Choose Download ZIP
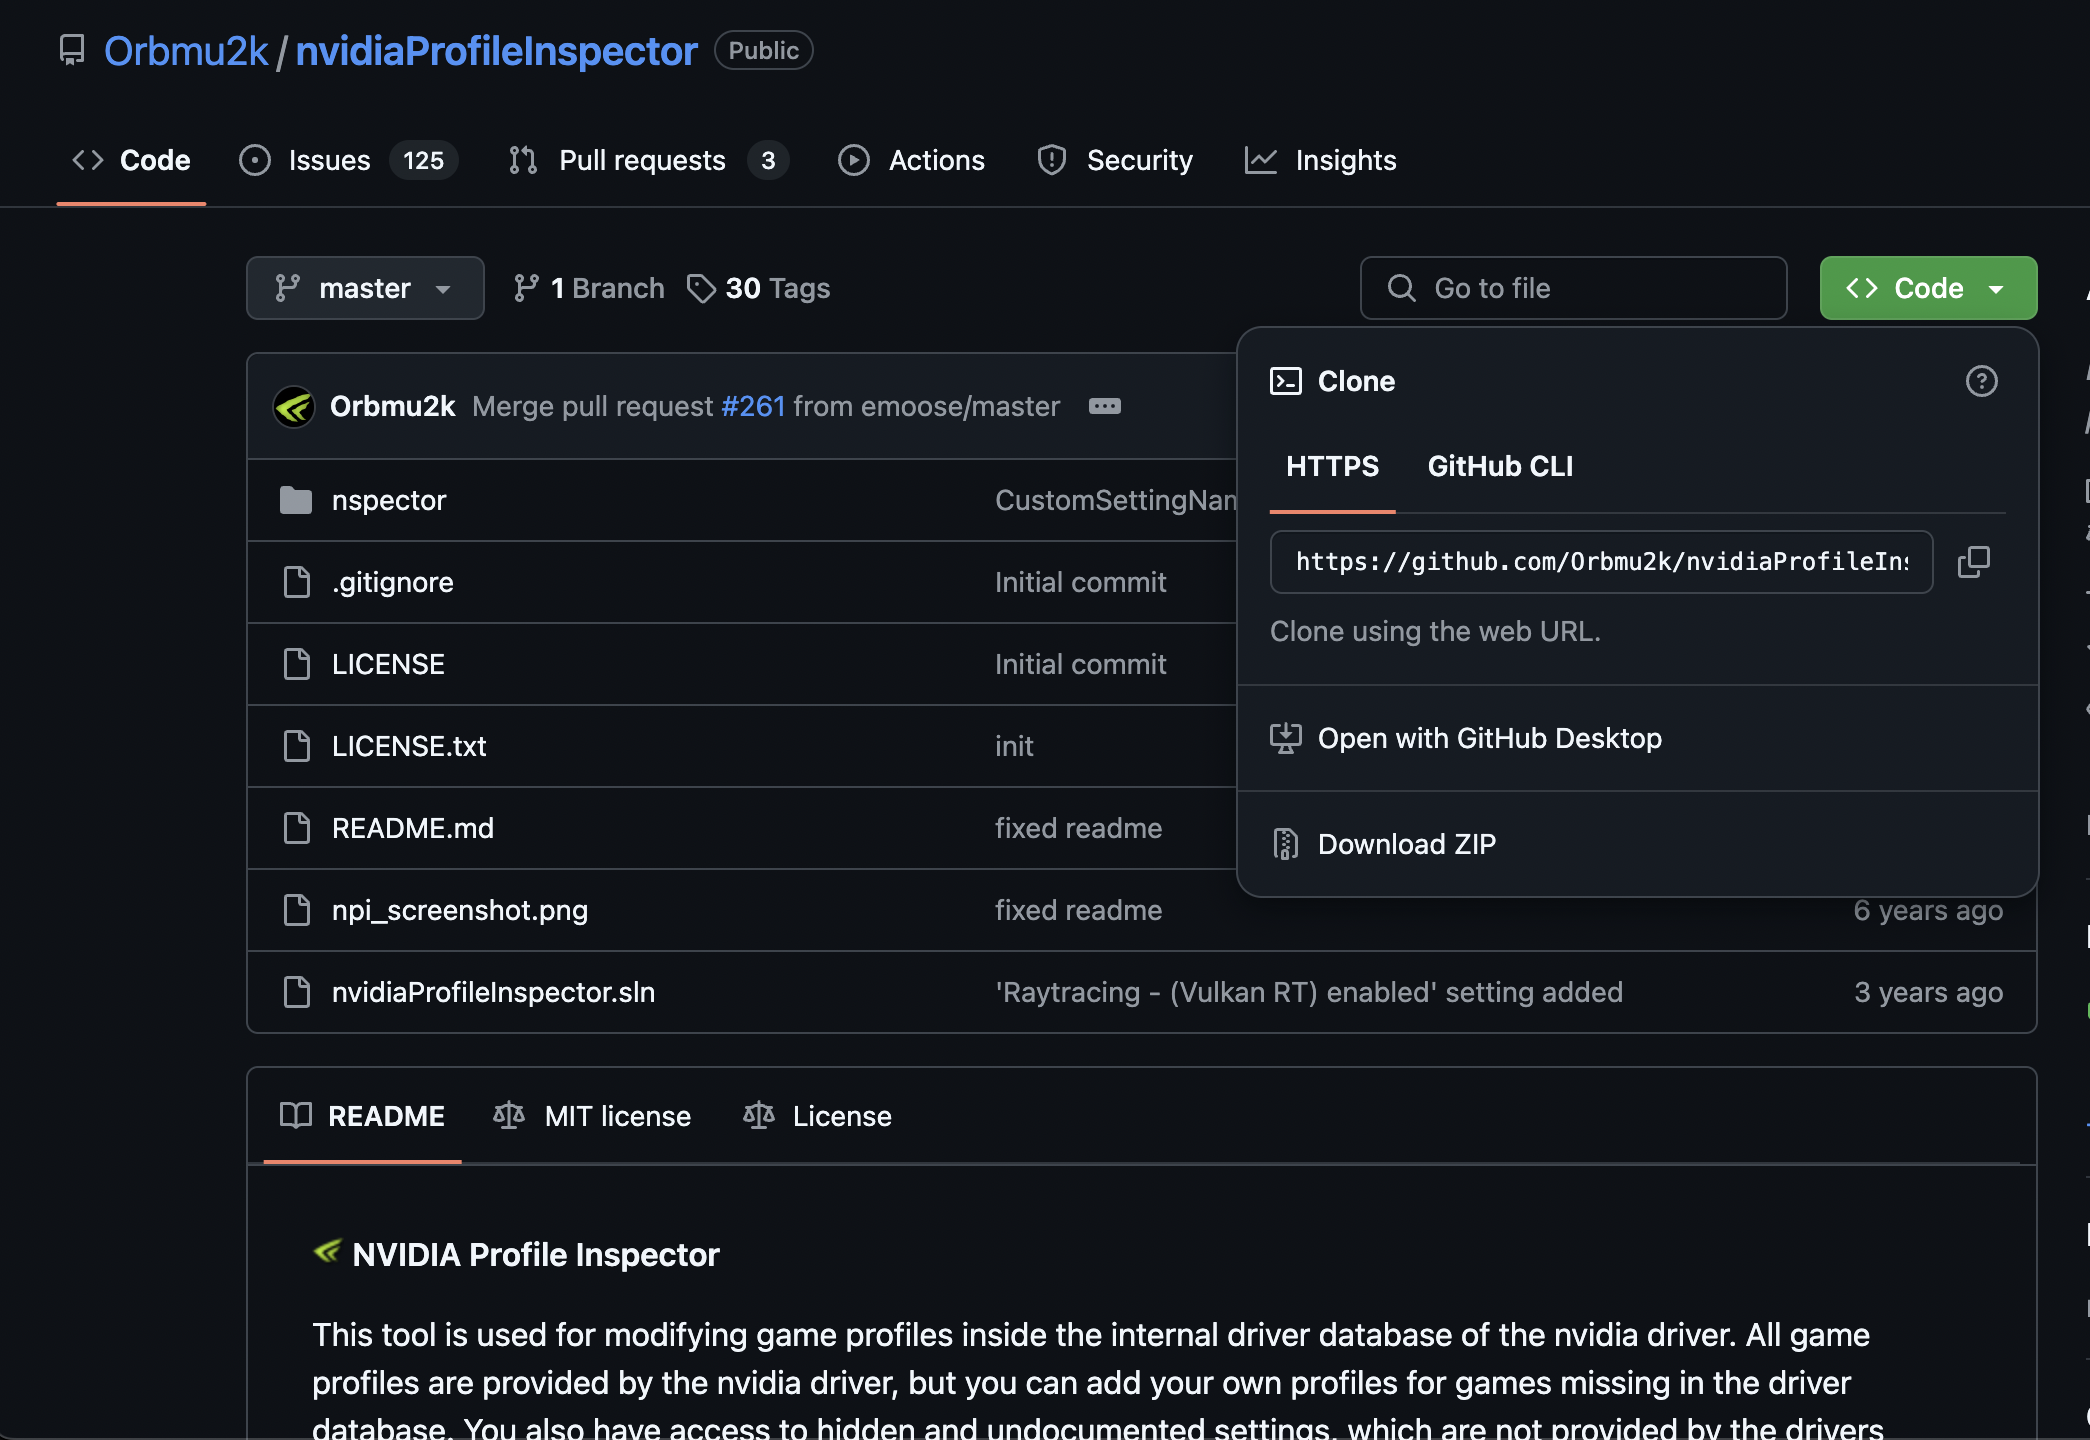 point(1637,844)
